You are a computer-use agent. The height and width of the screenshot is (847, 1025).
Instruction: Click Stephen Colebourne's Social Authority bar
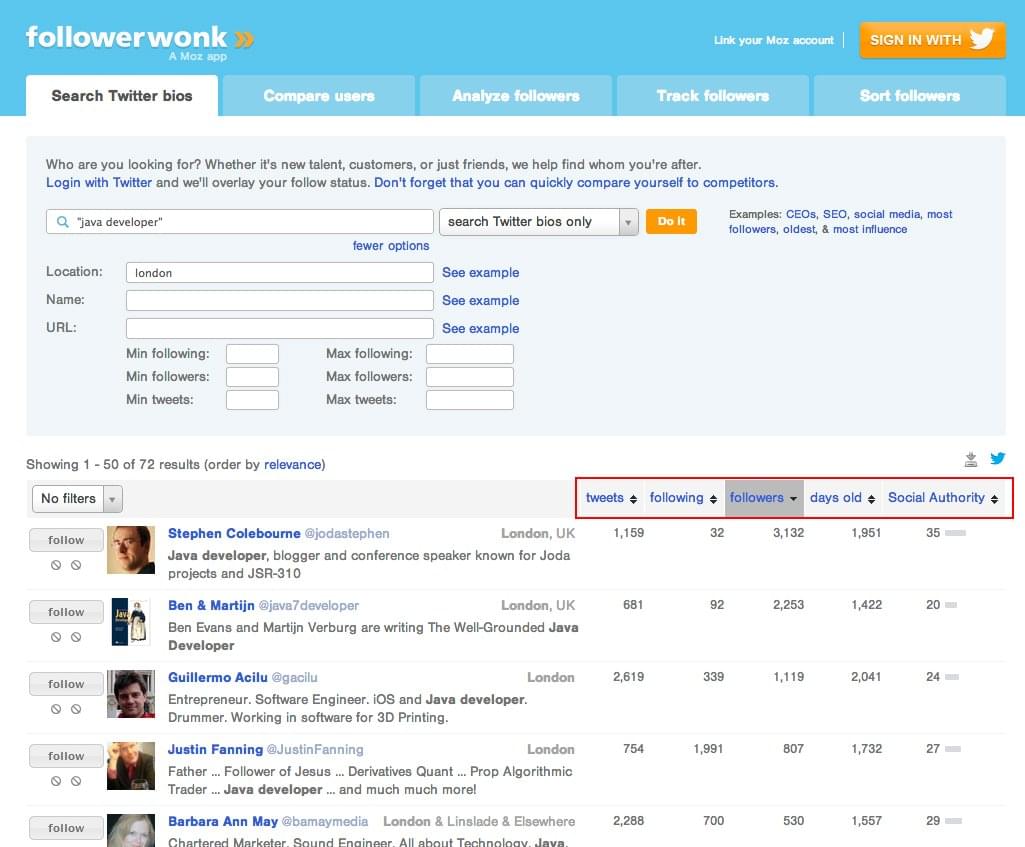956,533
